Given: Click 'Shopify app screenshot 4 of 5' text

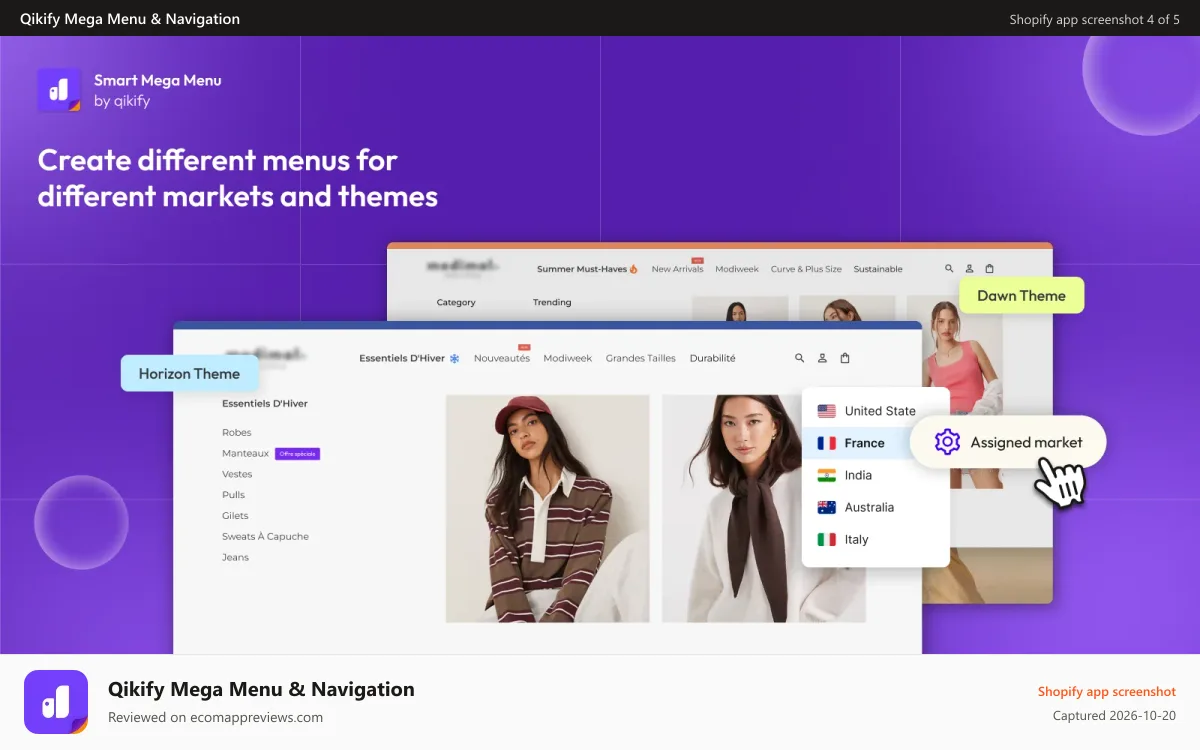Looking at the screenshot, I should 1095,19.
